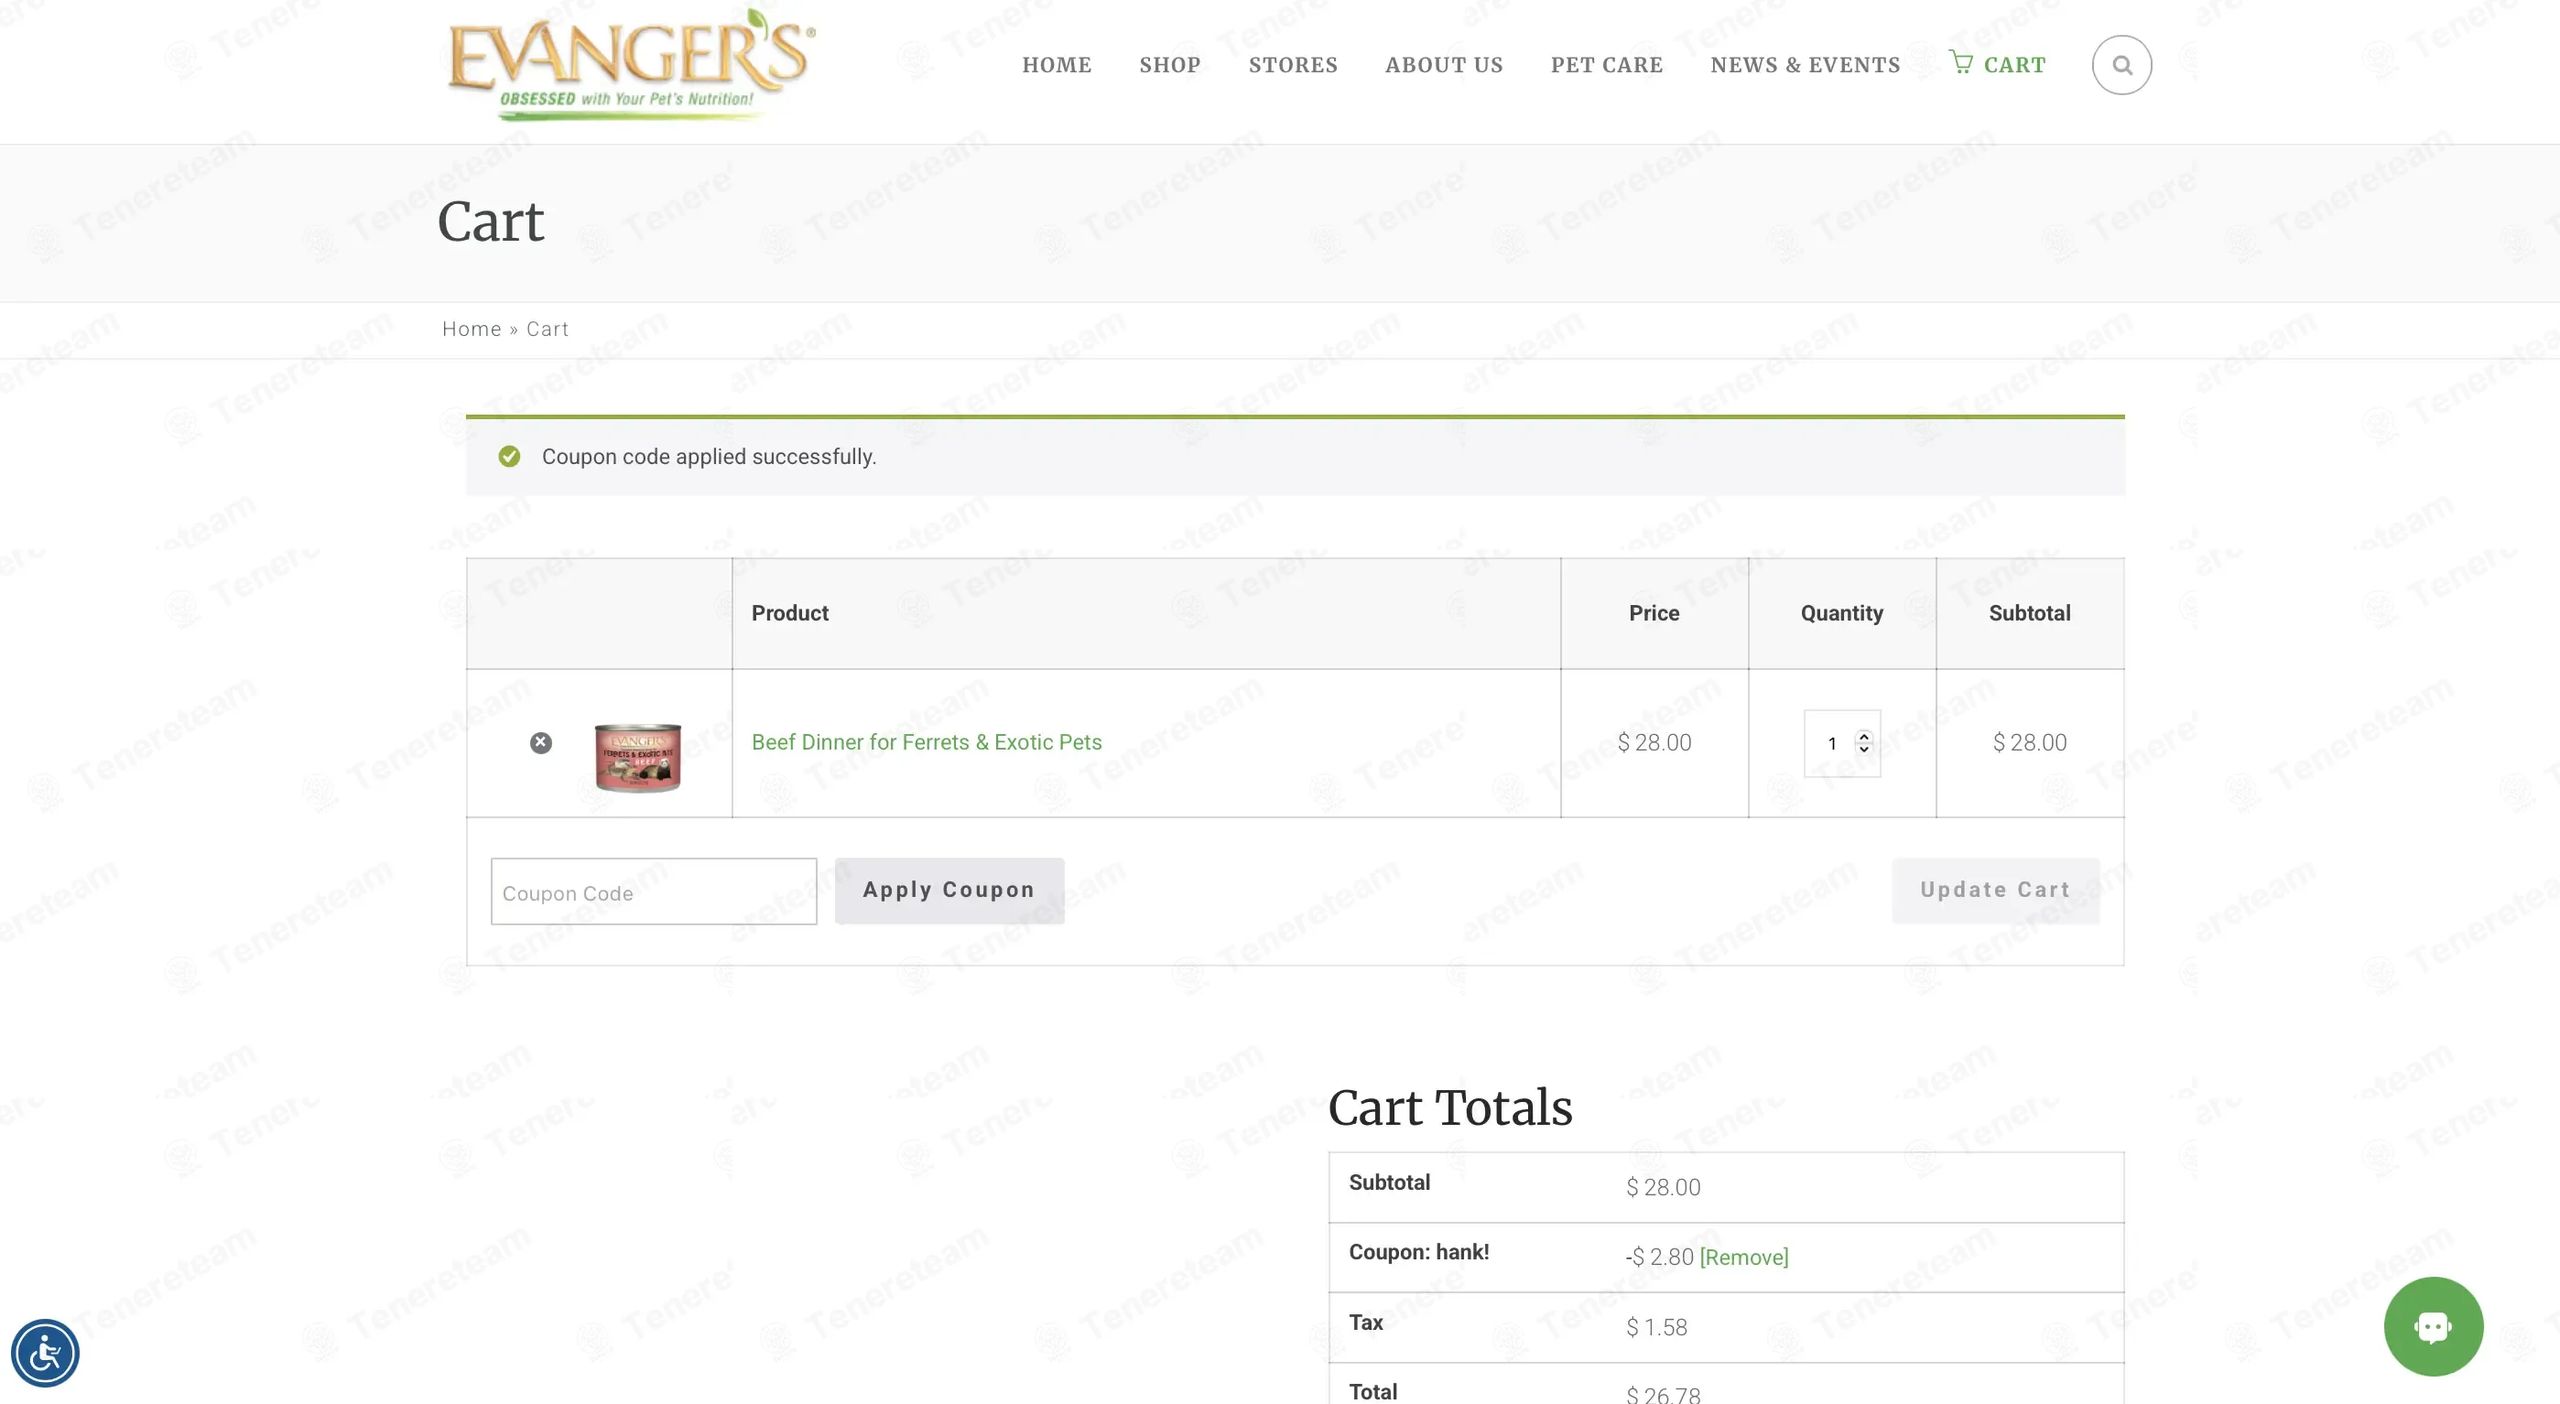Open the STORES menu item

[x=1293, y=65]
